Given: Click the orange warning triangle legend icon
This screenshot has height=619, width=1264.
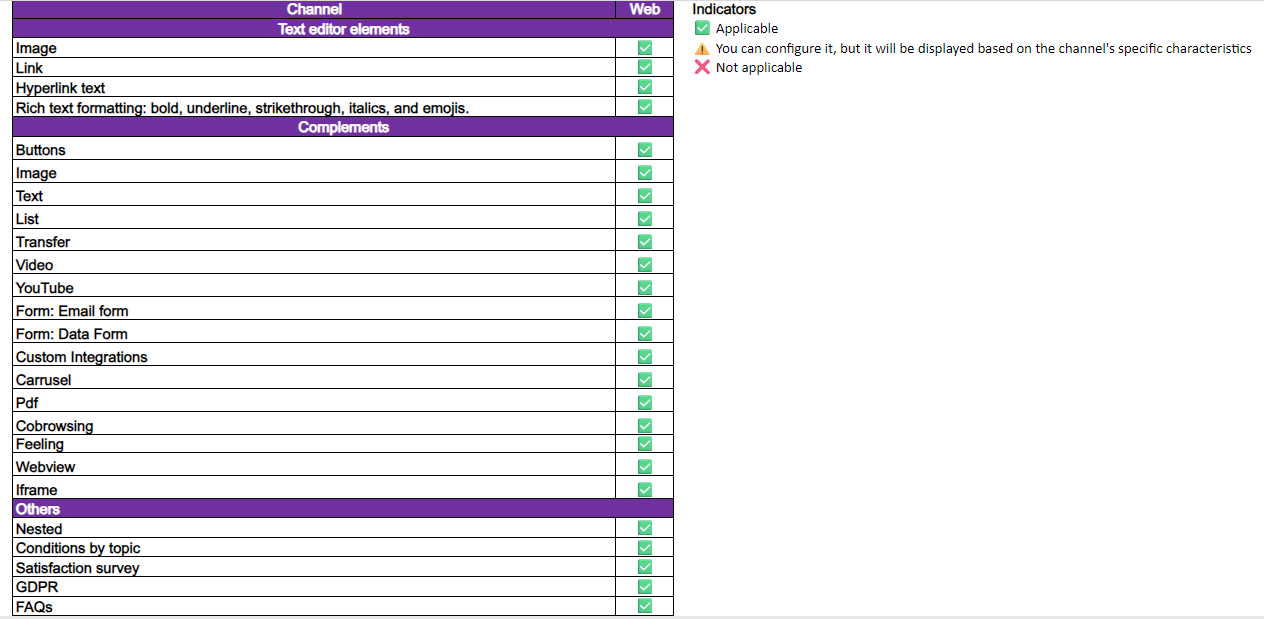Looking at the screenshot, I should click(x=702, y=48).
